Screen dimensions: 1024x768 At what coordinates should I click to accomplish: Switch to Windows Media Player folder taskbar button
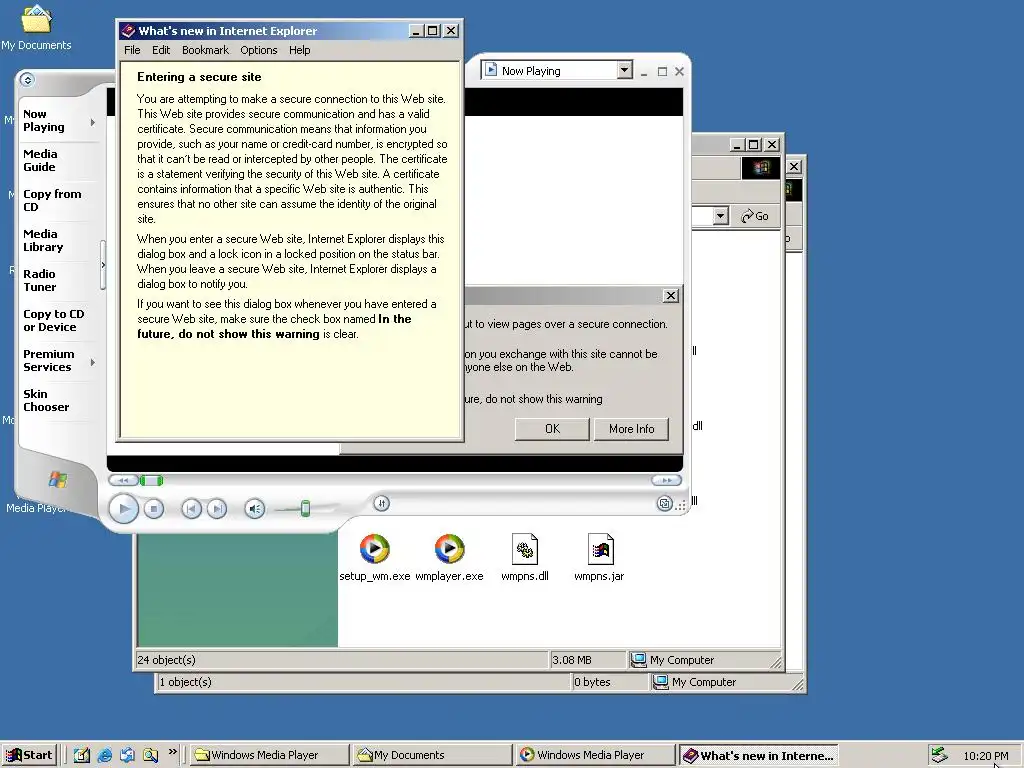point(269,756)
